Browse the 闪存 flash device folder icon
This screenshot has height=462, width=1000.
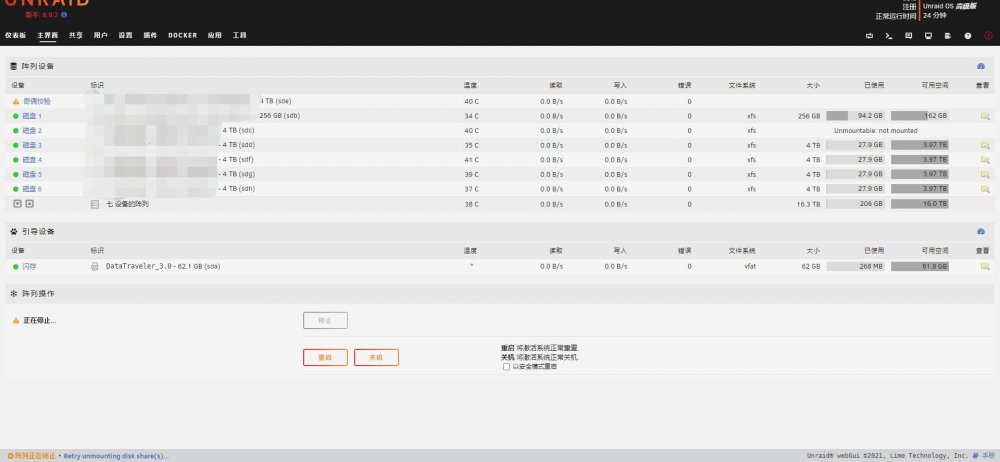click(985, 266)
